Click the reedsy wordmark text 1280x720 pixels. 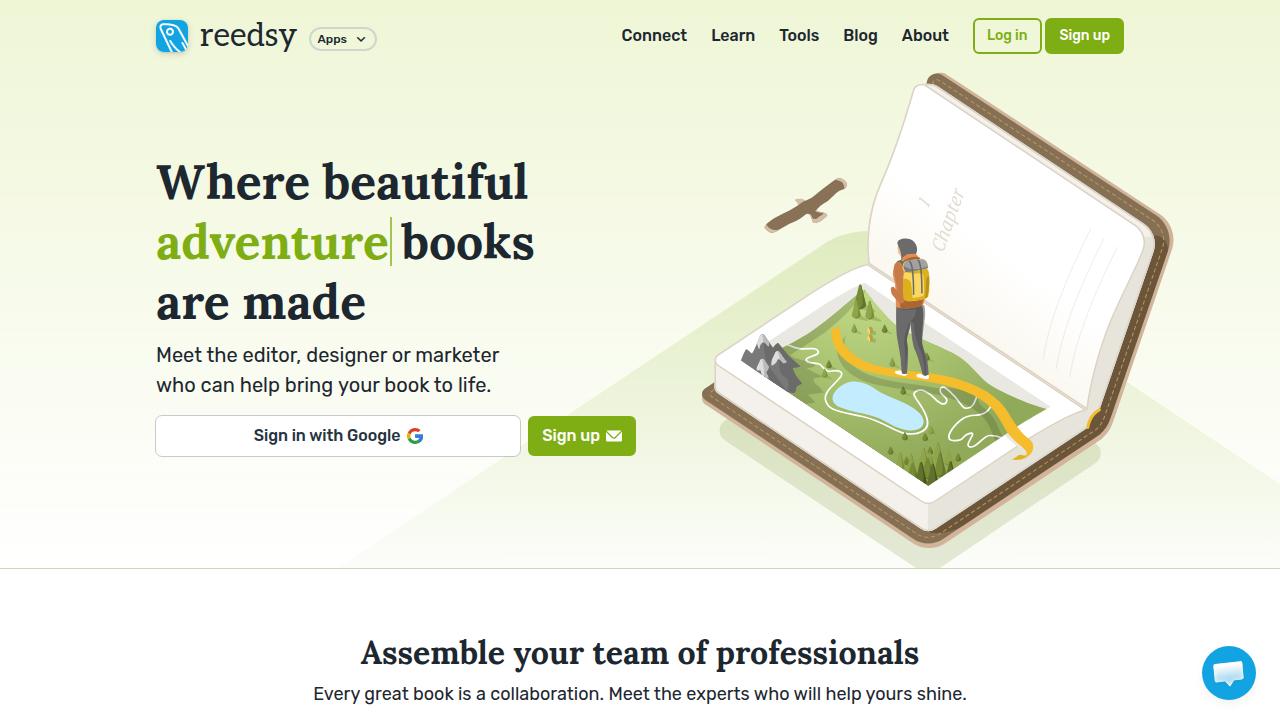248,36
